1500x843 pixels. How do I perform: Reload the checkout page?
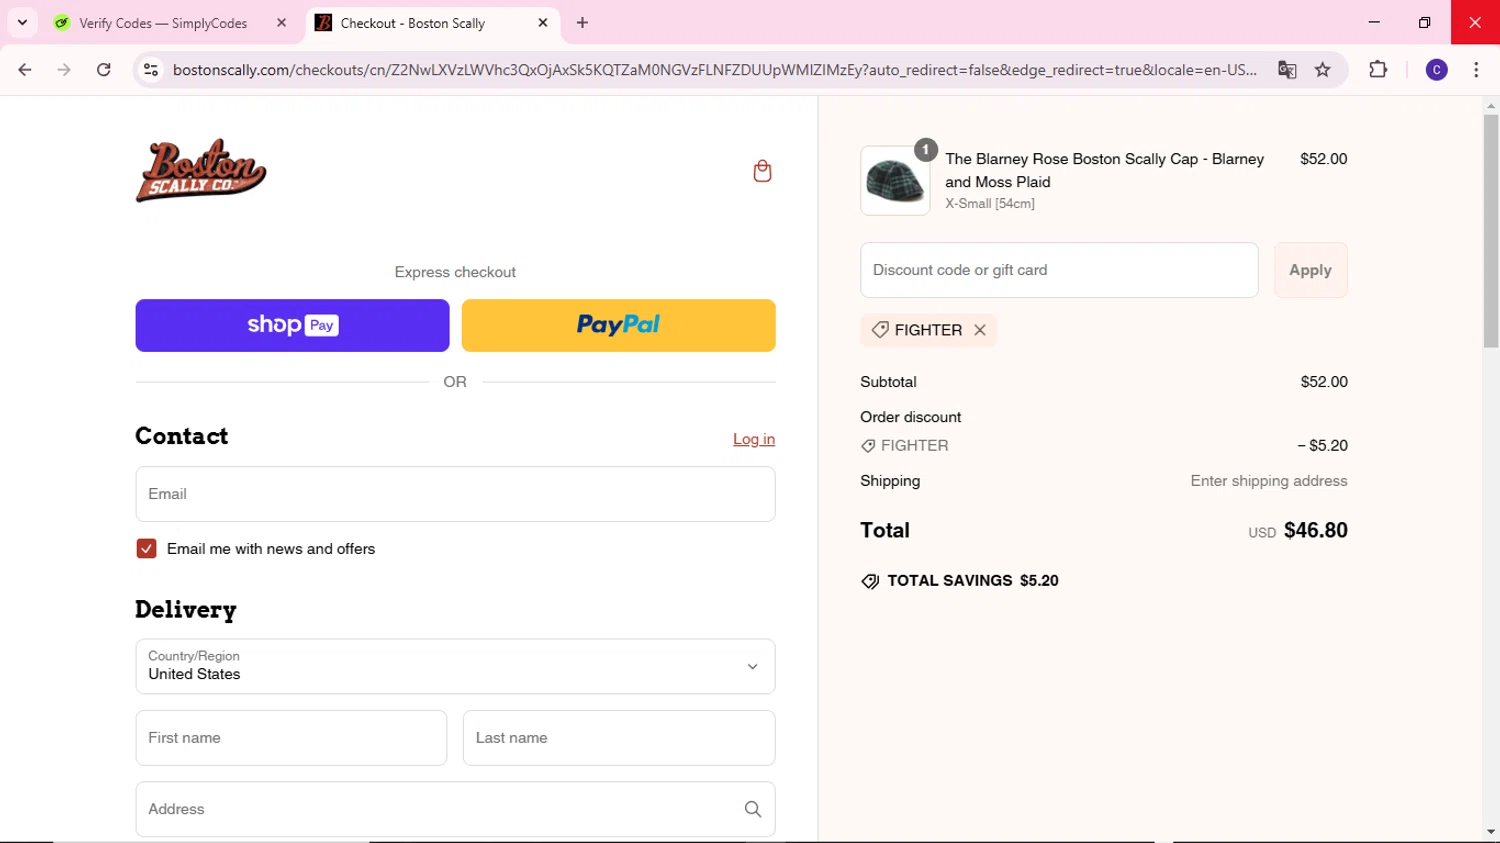coord(104,70)
